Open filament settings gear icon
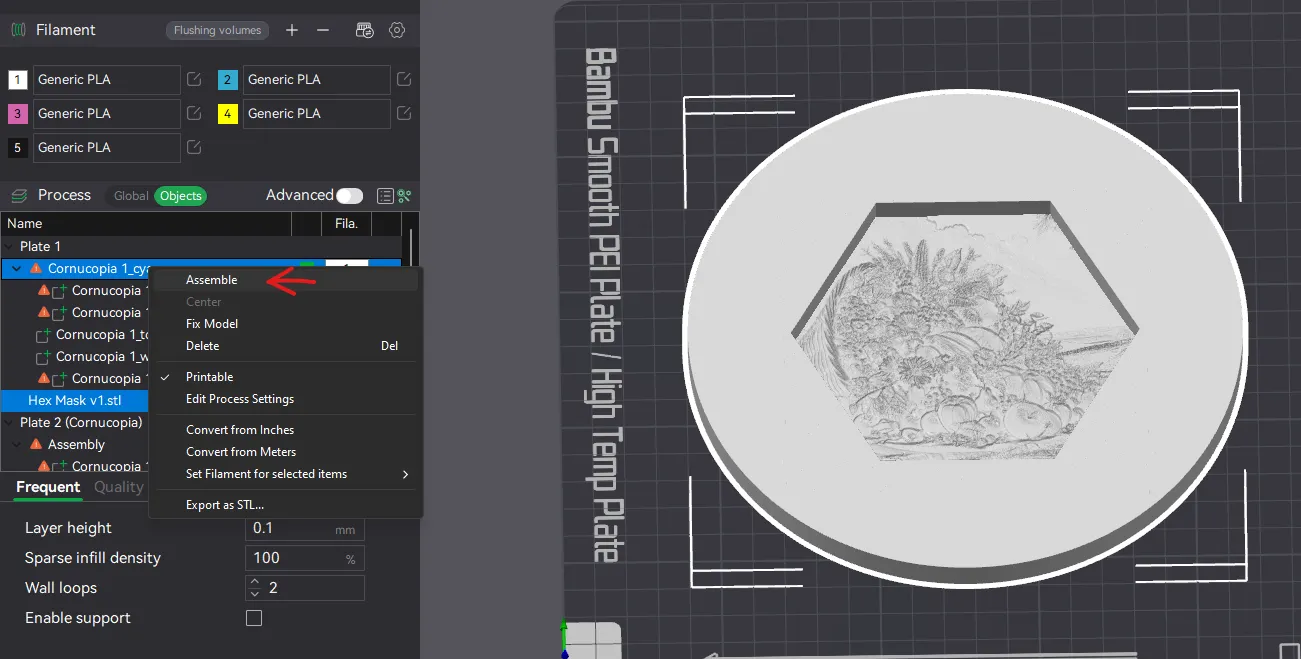 click(x=397, y=30)
